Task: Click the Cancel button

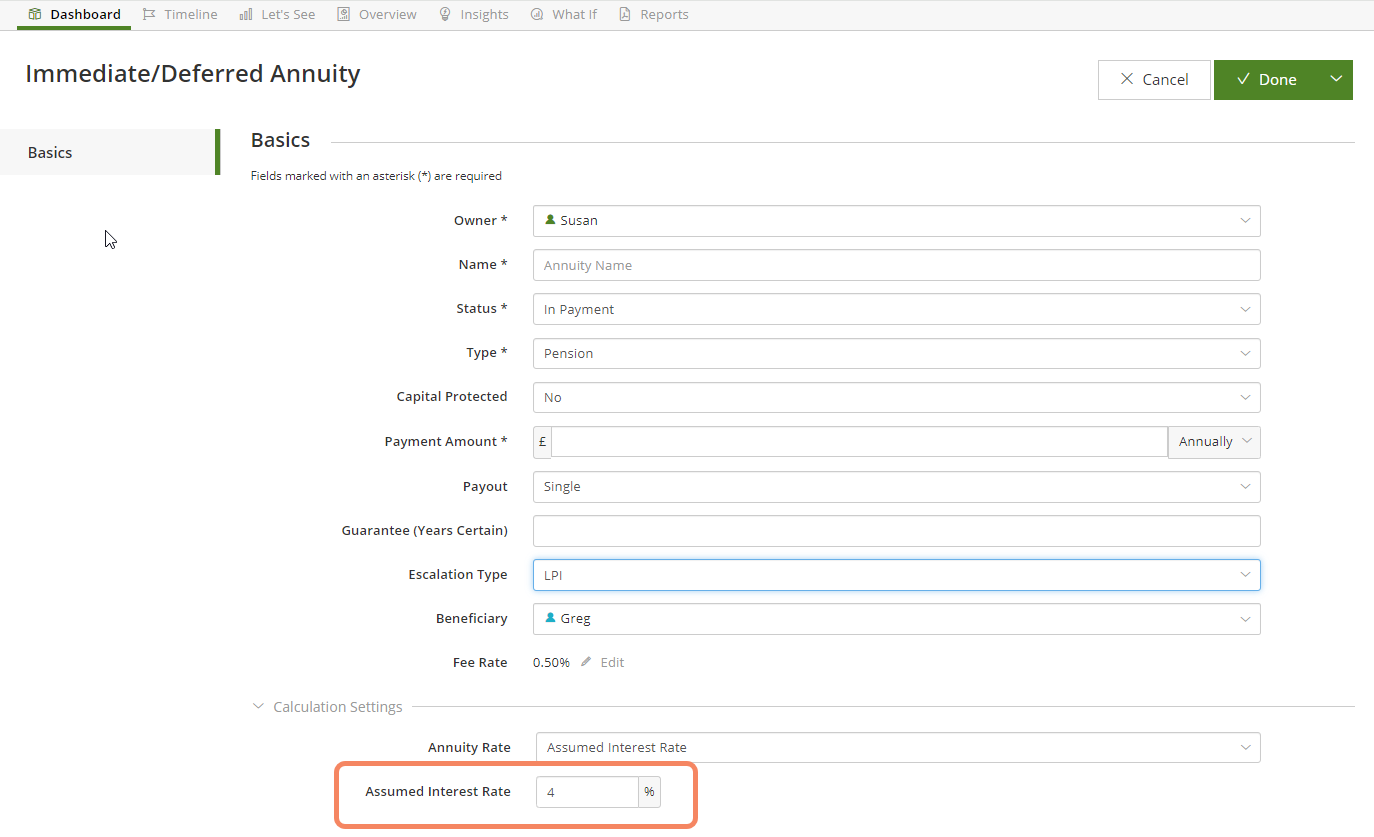Action: coord(1154,80)
